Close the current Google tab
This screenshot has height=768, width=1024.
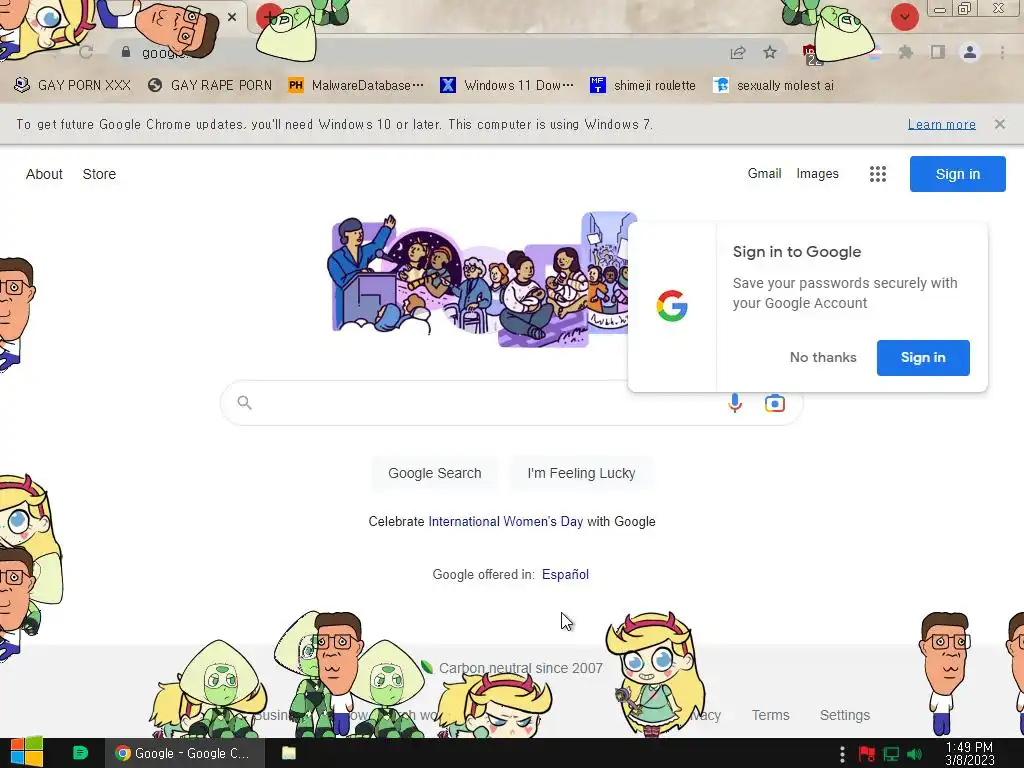coord(232,17)
